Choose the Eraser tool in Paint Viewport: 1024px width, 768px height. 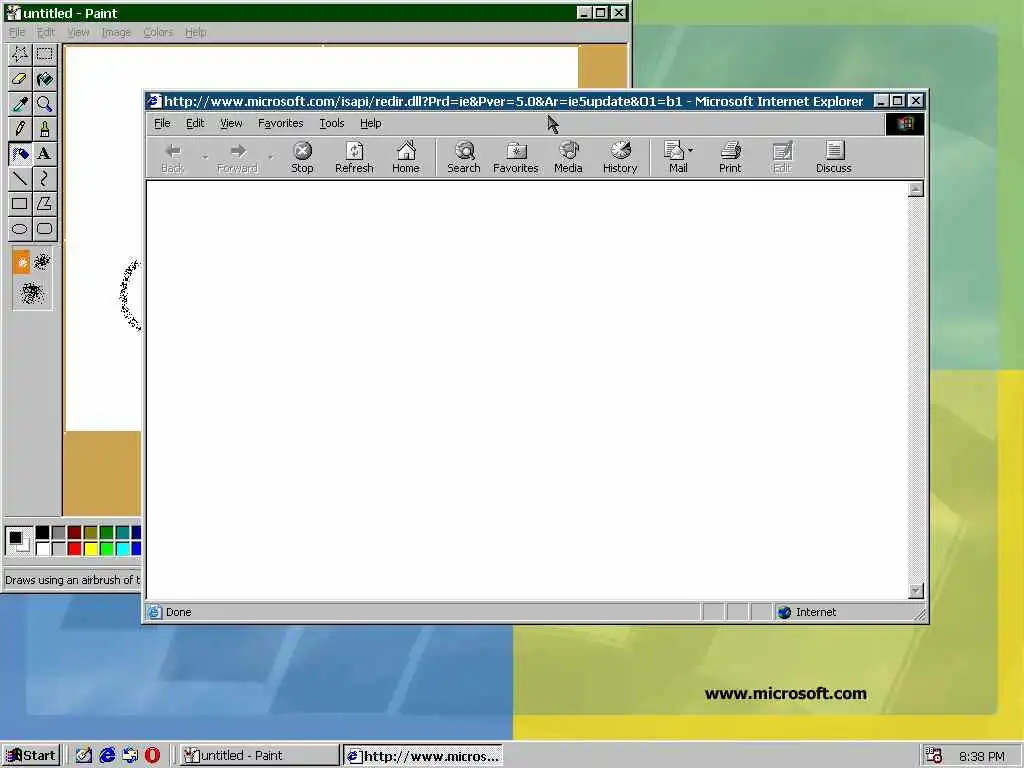pos(20,79)
